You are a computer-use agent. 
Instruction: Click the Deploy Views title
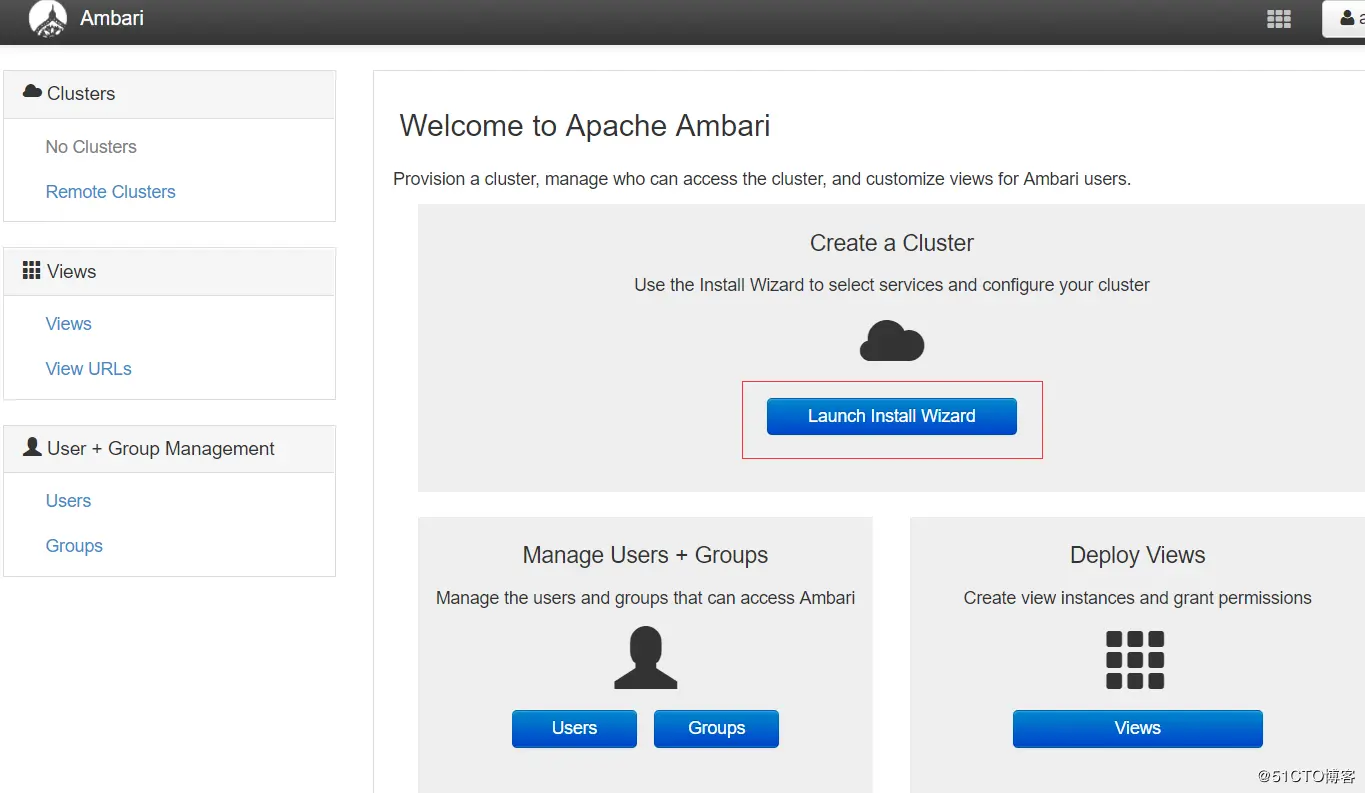coord(1137,555)
